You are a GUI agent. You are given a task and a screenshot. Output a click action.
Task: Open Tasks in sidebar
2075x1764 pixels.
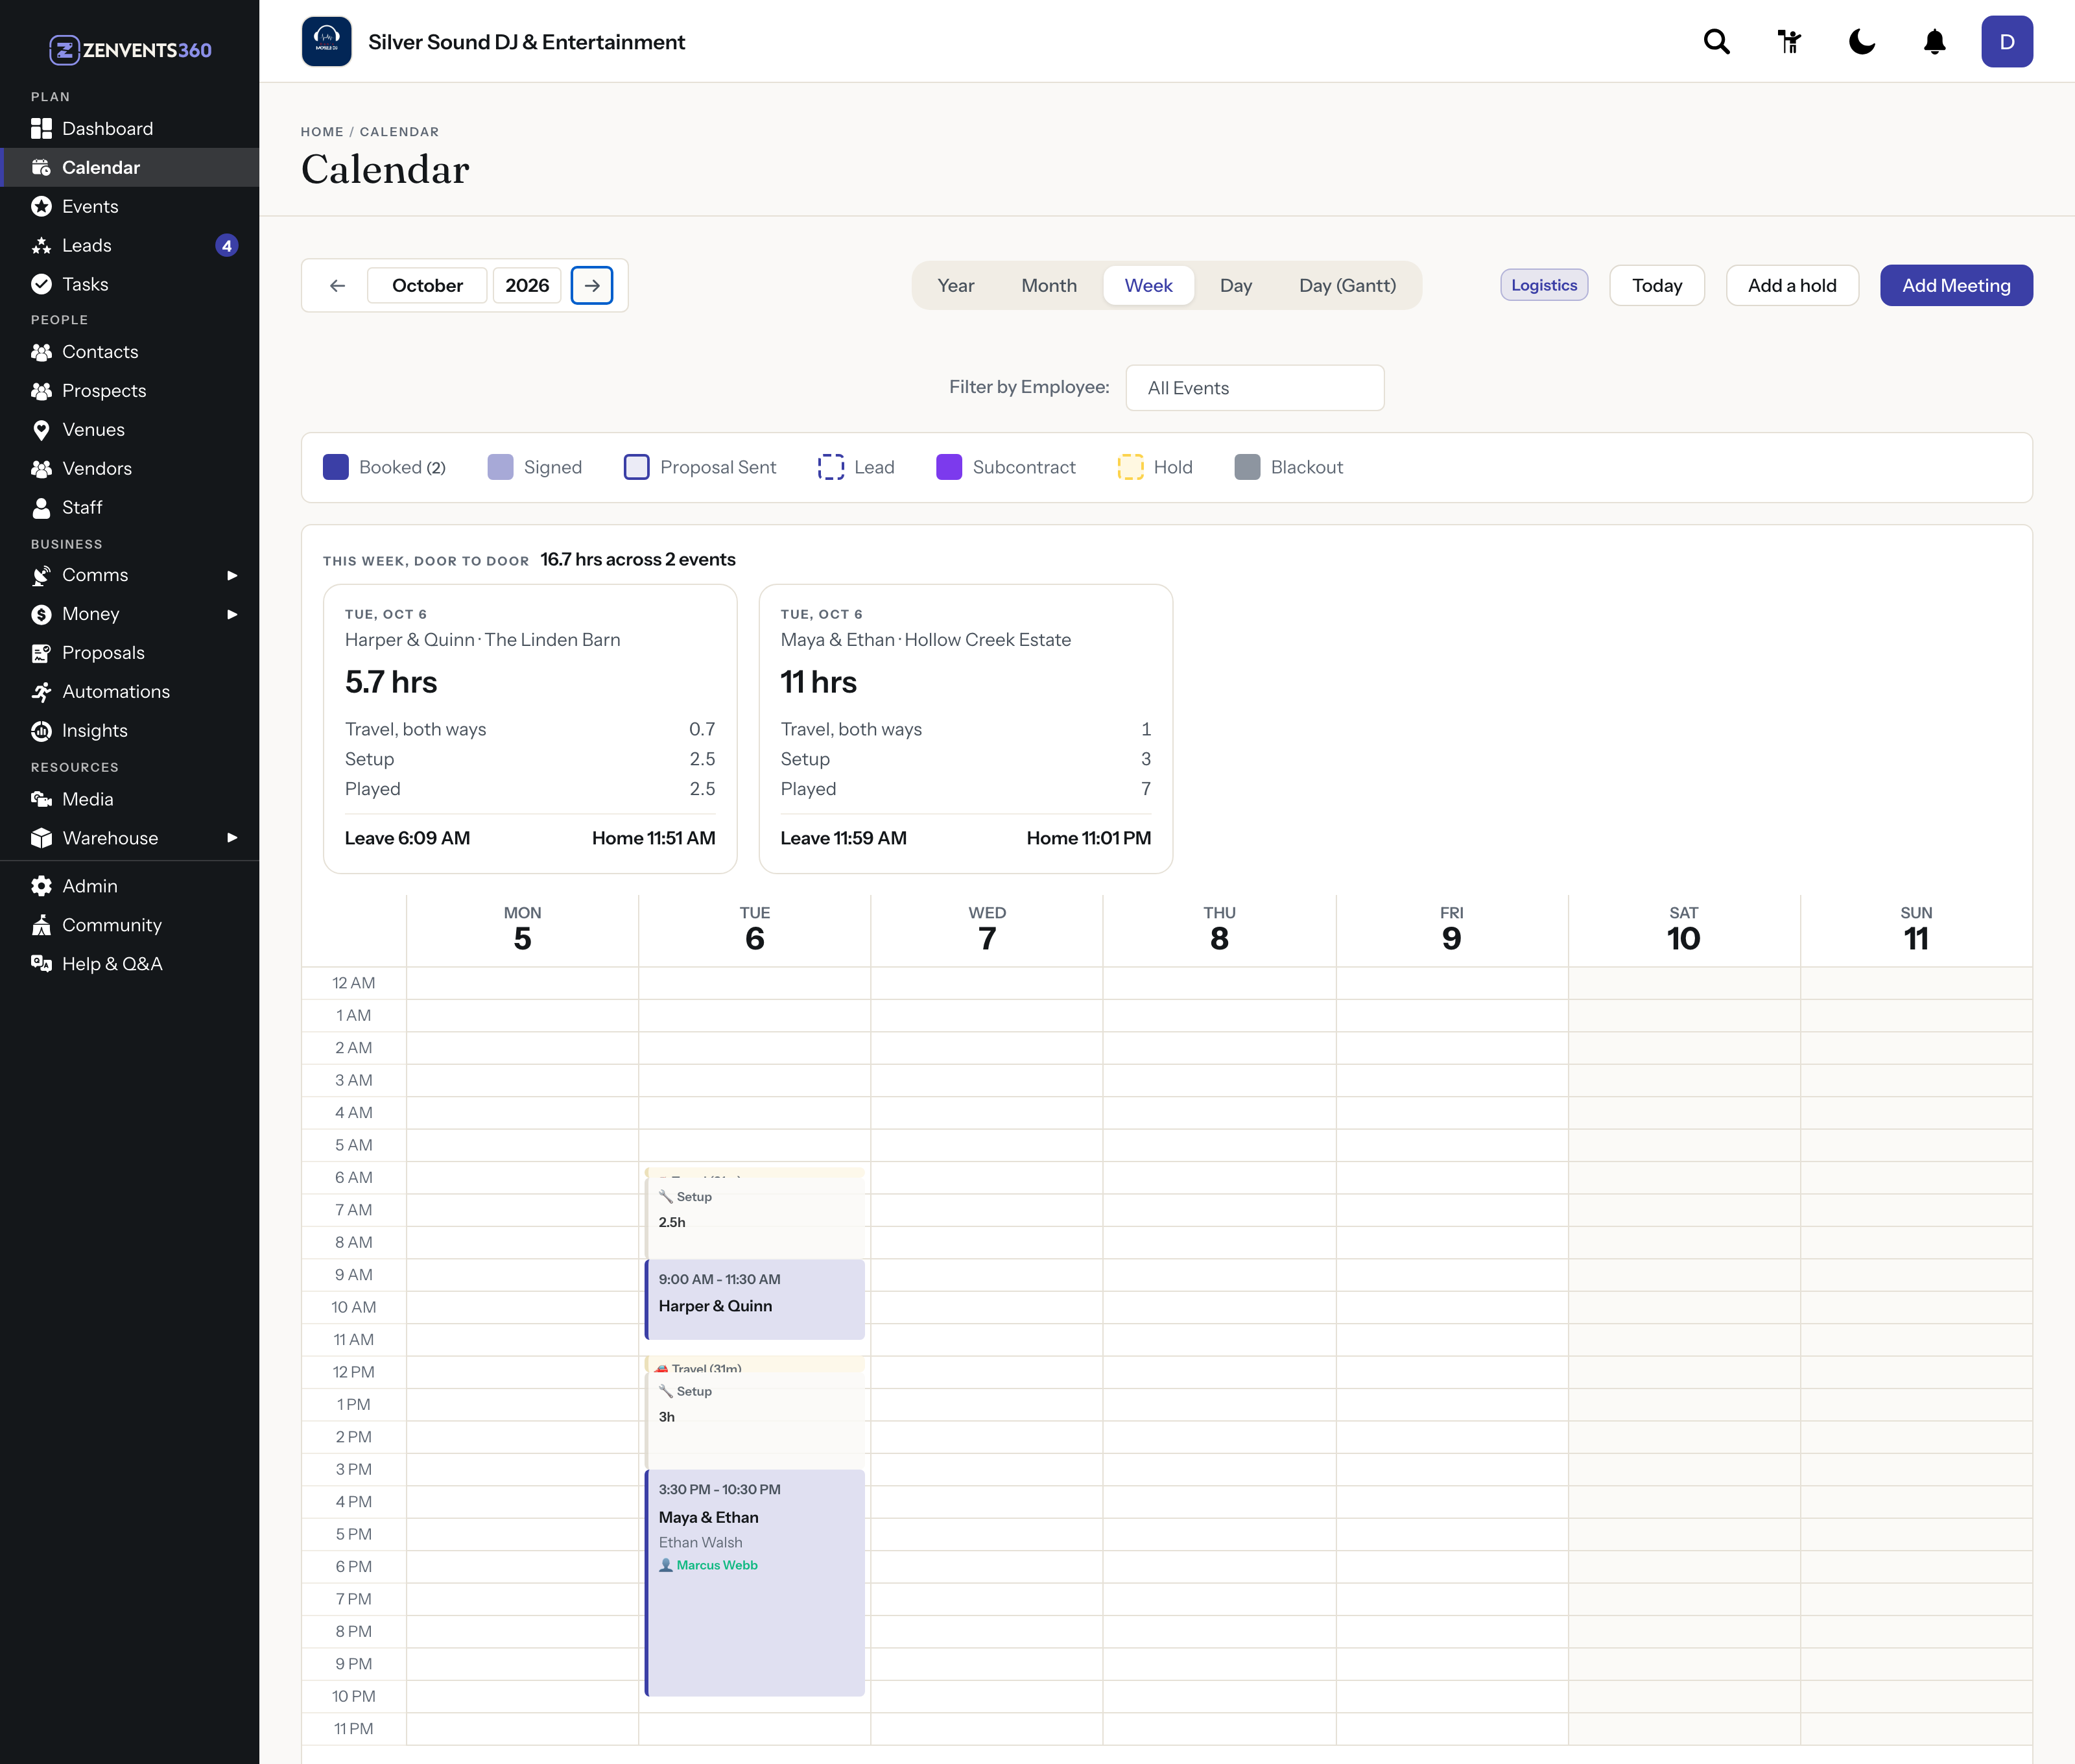129,284
